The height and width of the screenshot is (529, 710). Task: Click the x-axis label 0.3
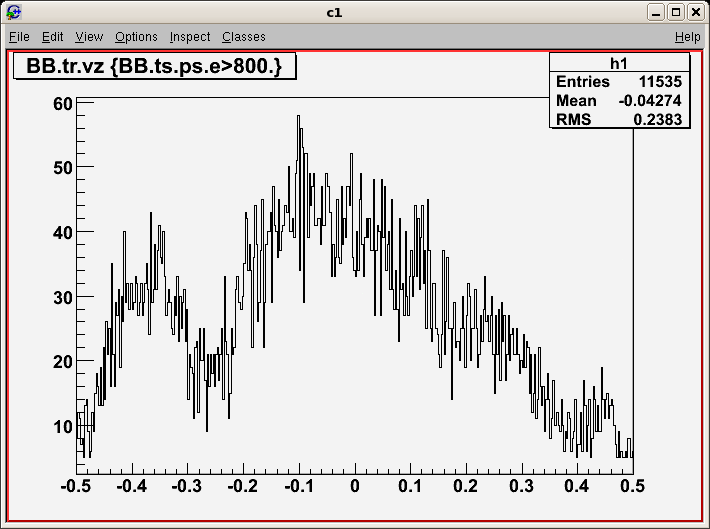pyautogui.click(x=522, y=486)
